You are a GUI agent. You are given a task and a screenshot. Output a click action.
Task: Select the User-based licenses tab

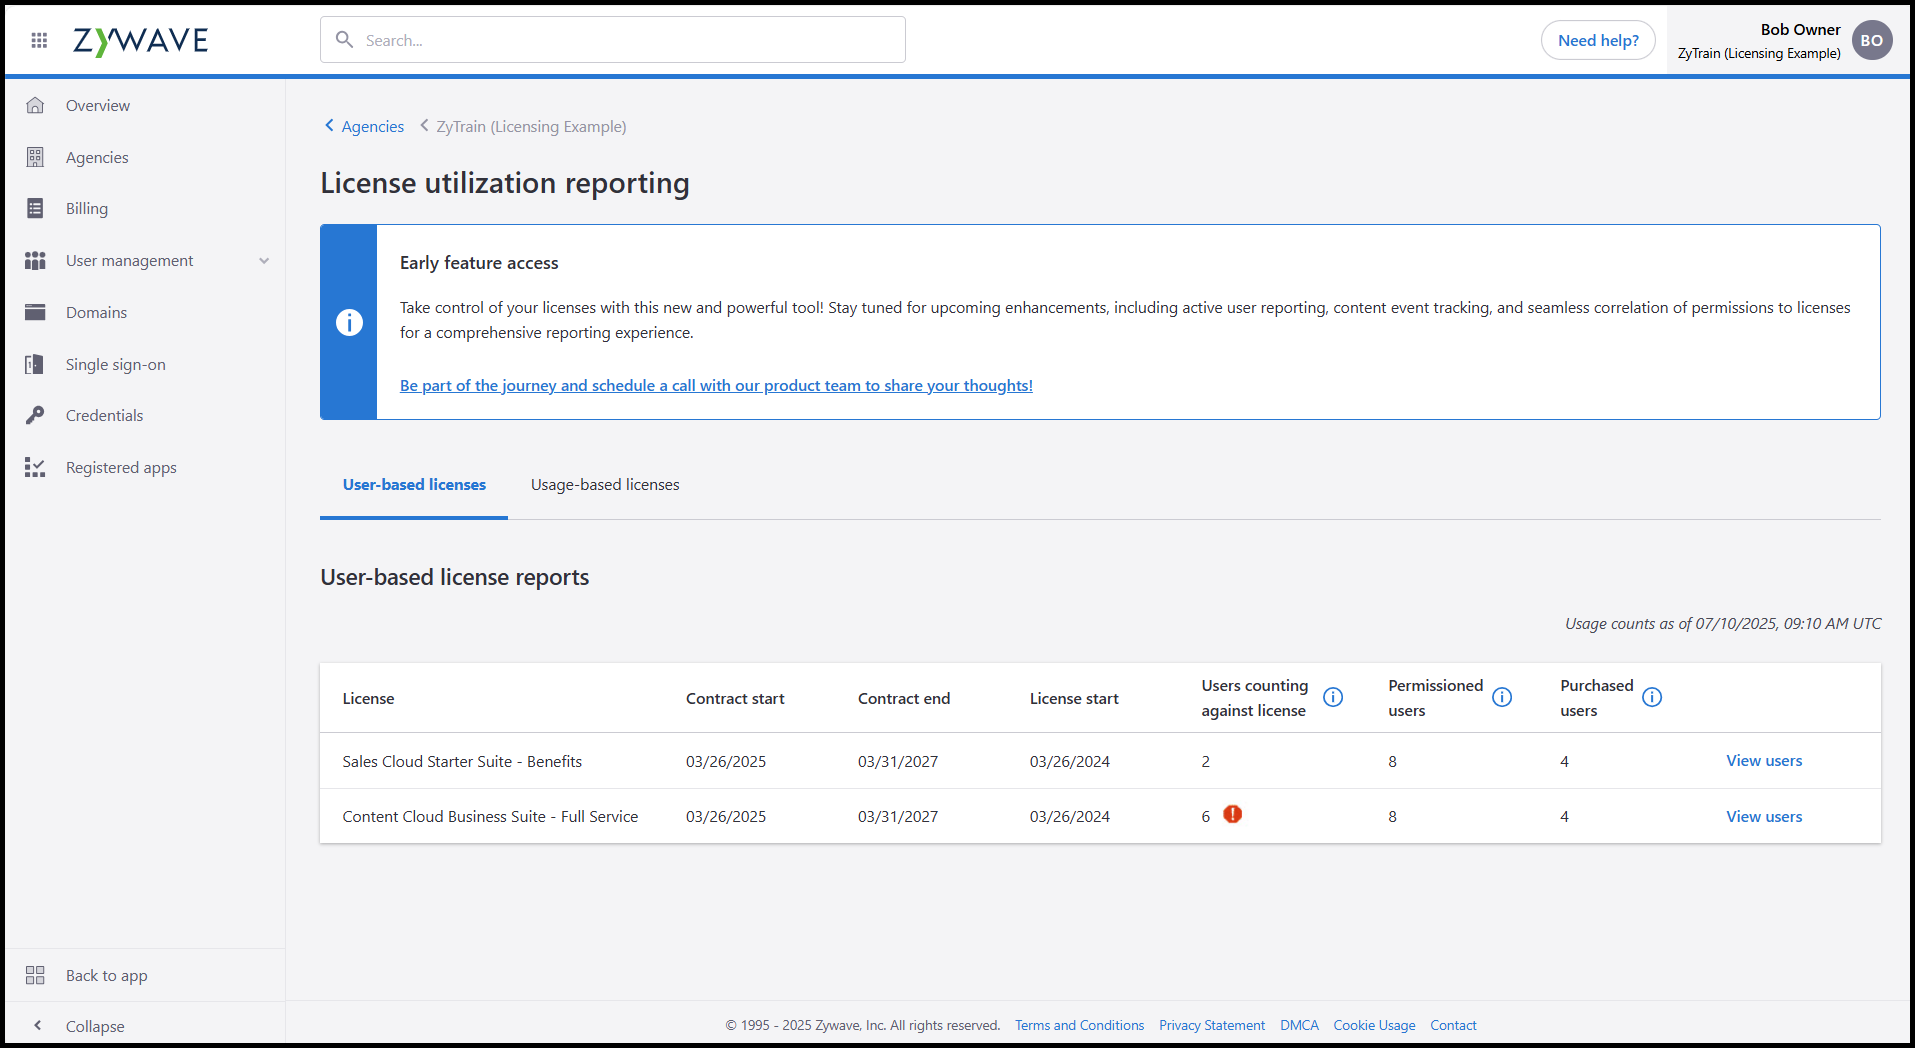pyautogui.click(x=413, y=484)
